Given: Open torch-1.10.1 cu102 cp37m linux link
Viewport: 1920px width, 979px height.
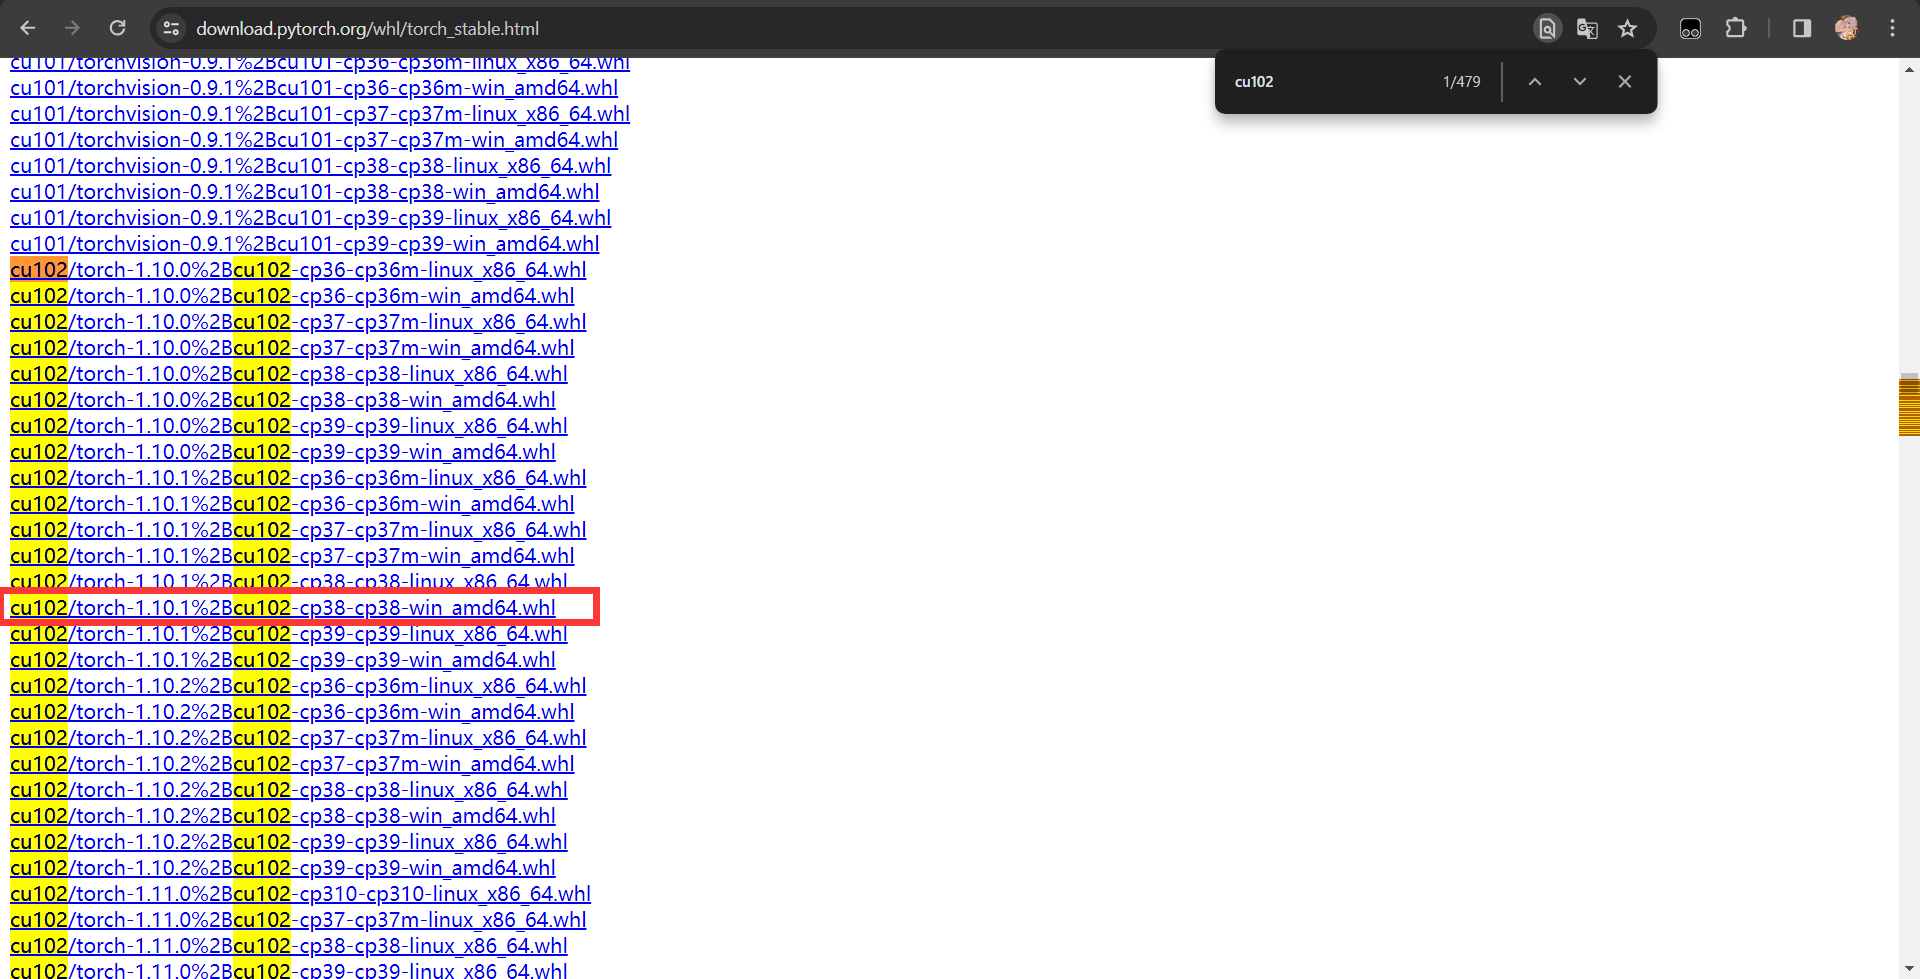Looking at the screenshot, I should coord(298,530).
